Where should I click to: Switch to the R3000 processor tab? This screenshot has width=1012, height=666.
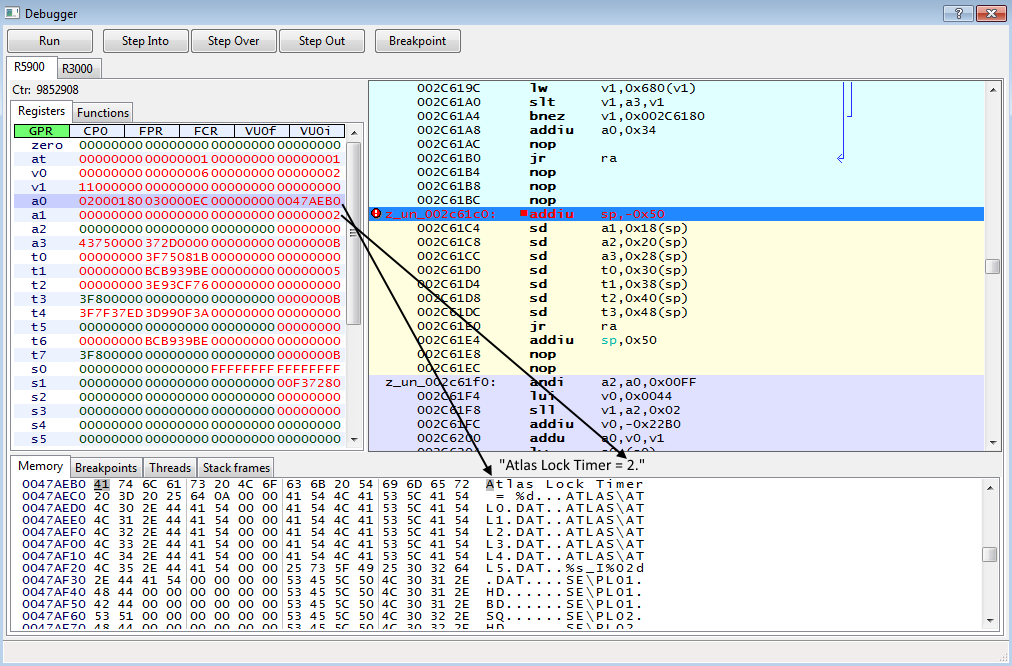78,68
